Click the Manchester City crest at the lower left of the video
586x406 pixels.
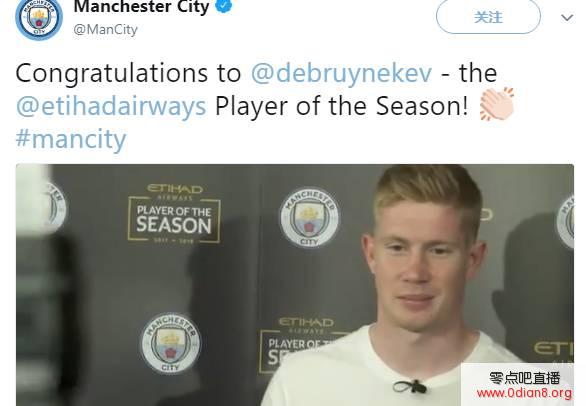170,343
